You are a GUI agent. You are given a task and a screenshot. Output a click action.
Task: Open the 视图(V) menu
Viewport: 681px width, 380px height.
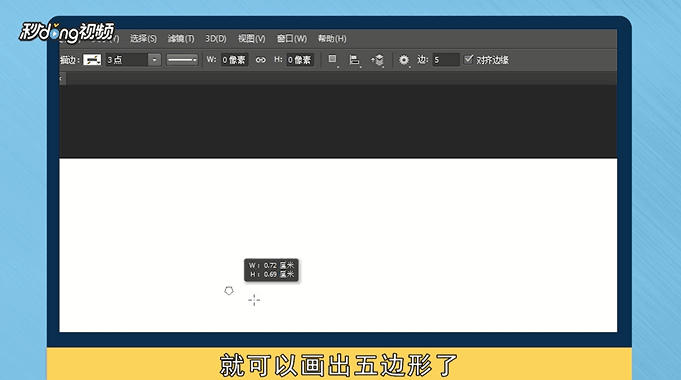pos(251,39)
